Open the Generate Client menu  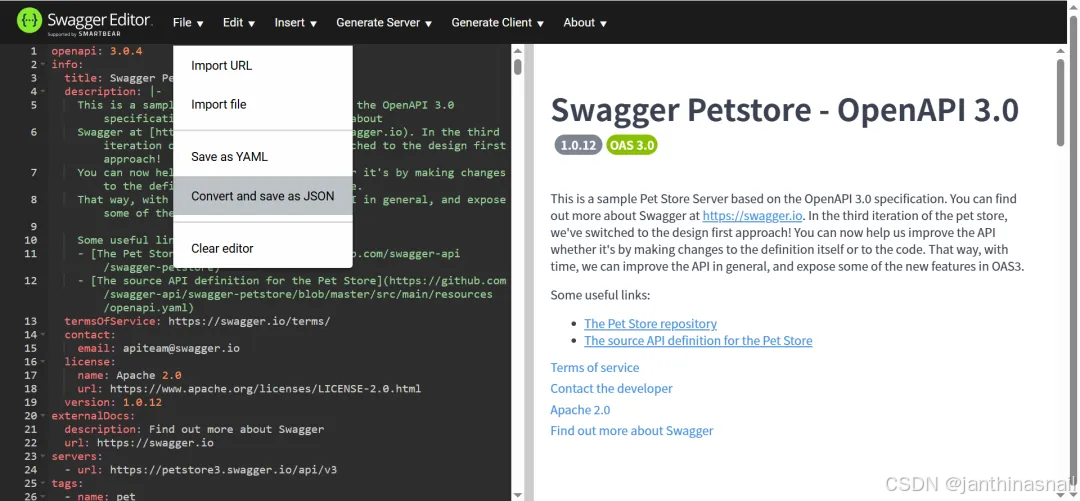point(497,23)
